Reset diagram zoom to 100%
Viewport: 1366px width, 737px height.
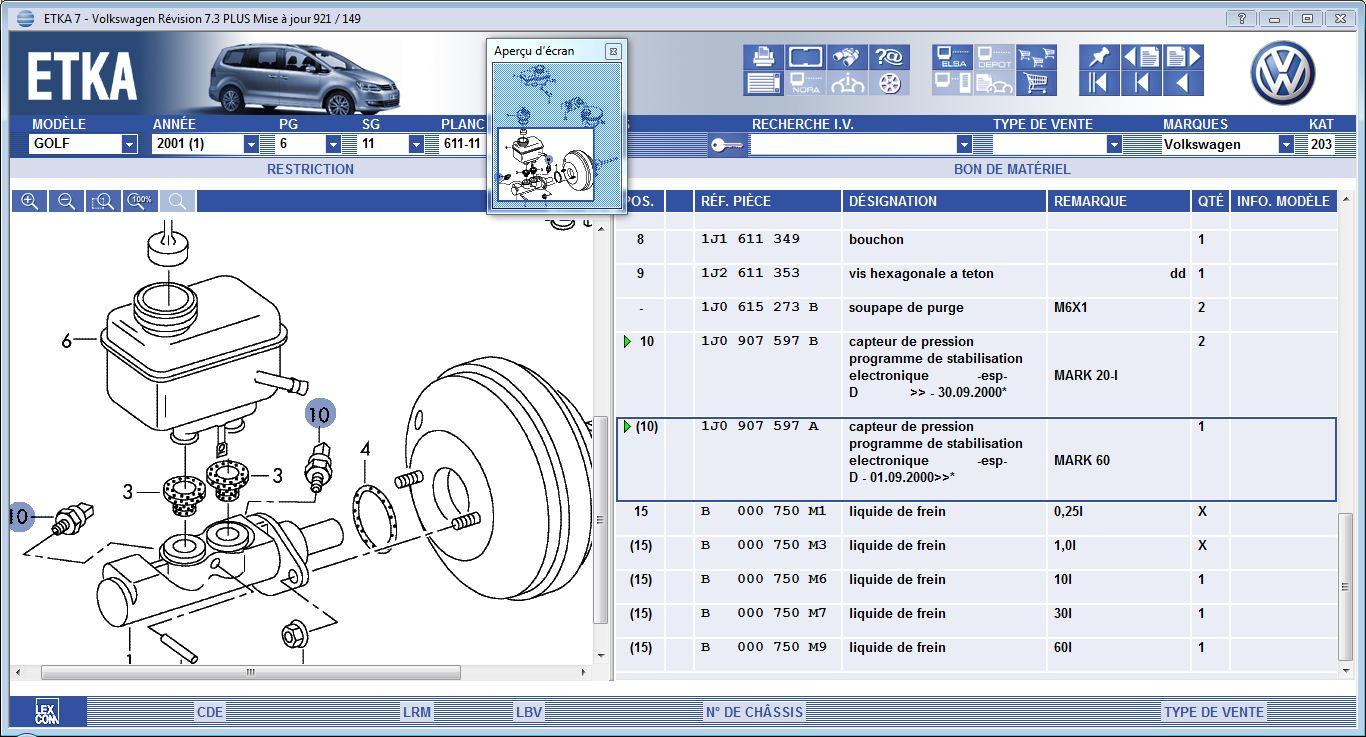140,201
